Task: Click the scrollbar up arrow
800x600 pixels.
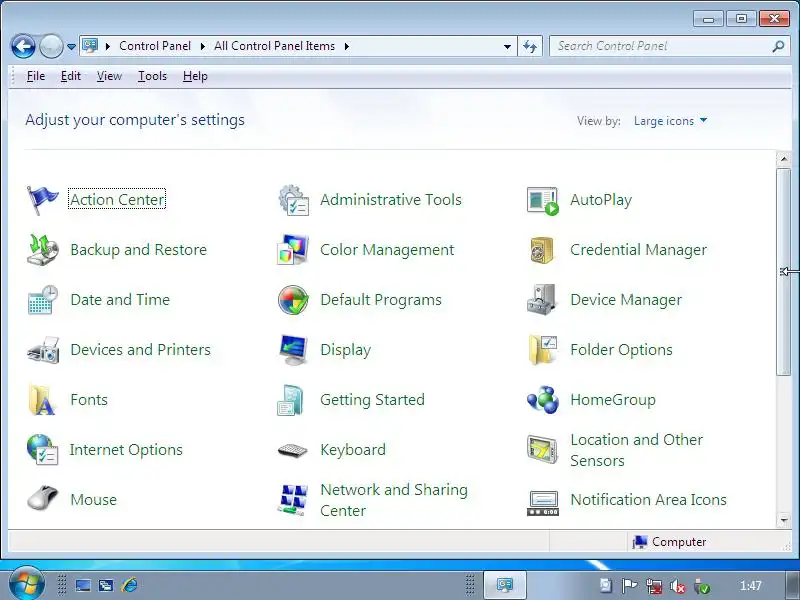Action: click(784, 159)
